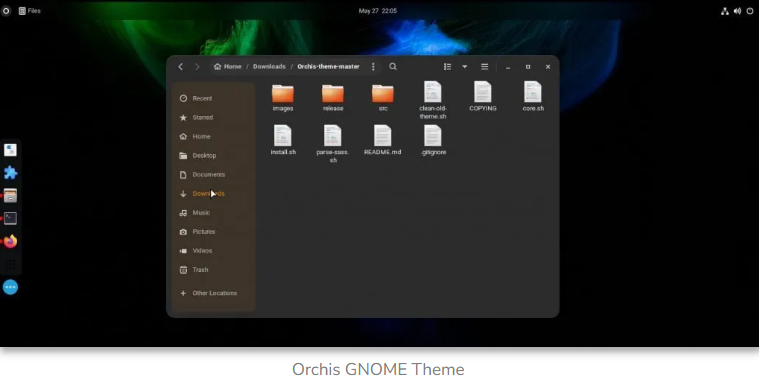Select the COPYING file
Viewport: 759px width, 385px height.
[x=483, y=96]
